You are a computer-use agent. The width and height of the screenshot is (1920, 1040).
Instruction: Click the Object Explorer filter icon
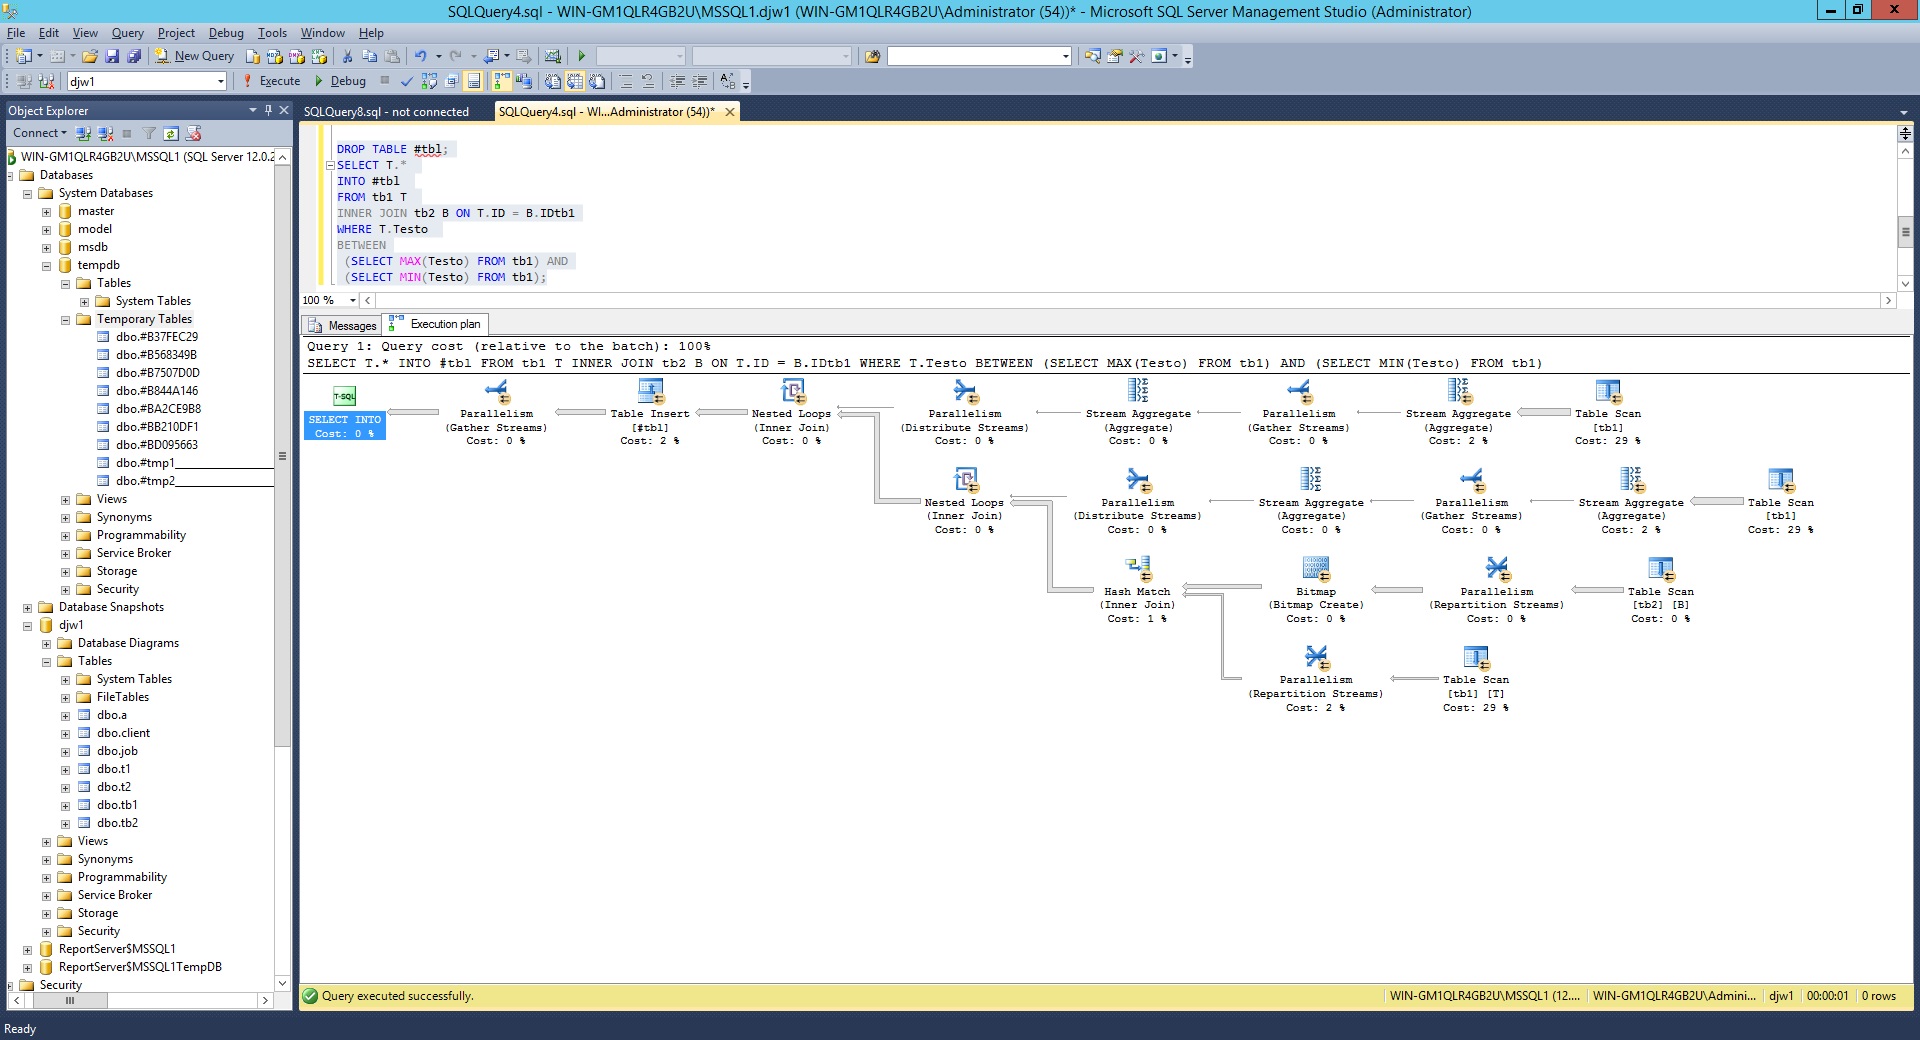[149, 133]
